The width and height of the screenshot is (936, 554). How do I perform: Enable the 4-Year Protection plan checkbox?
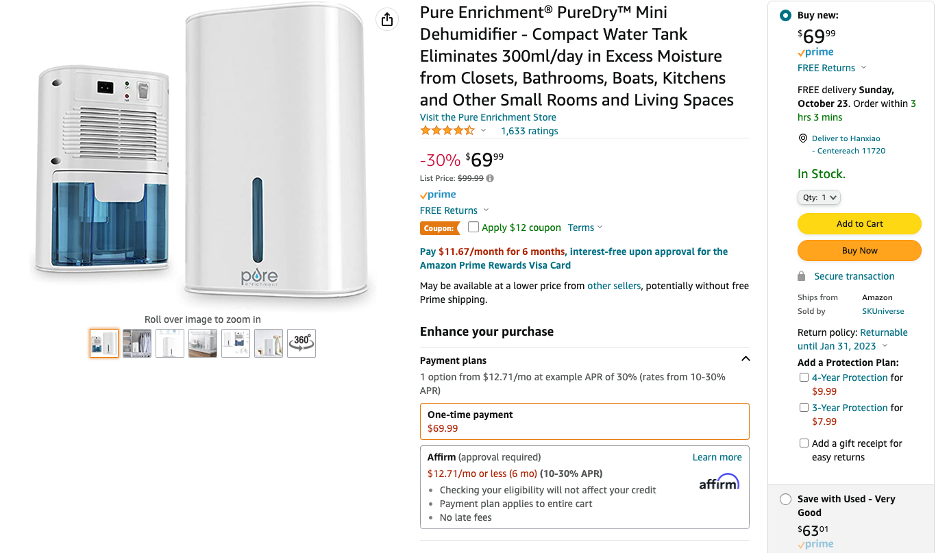click(804, 378)
